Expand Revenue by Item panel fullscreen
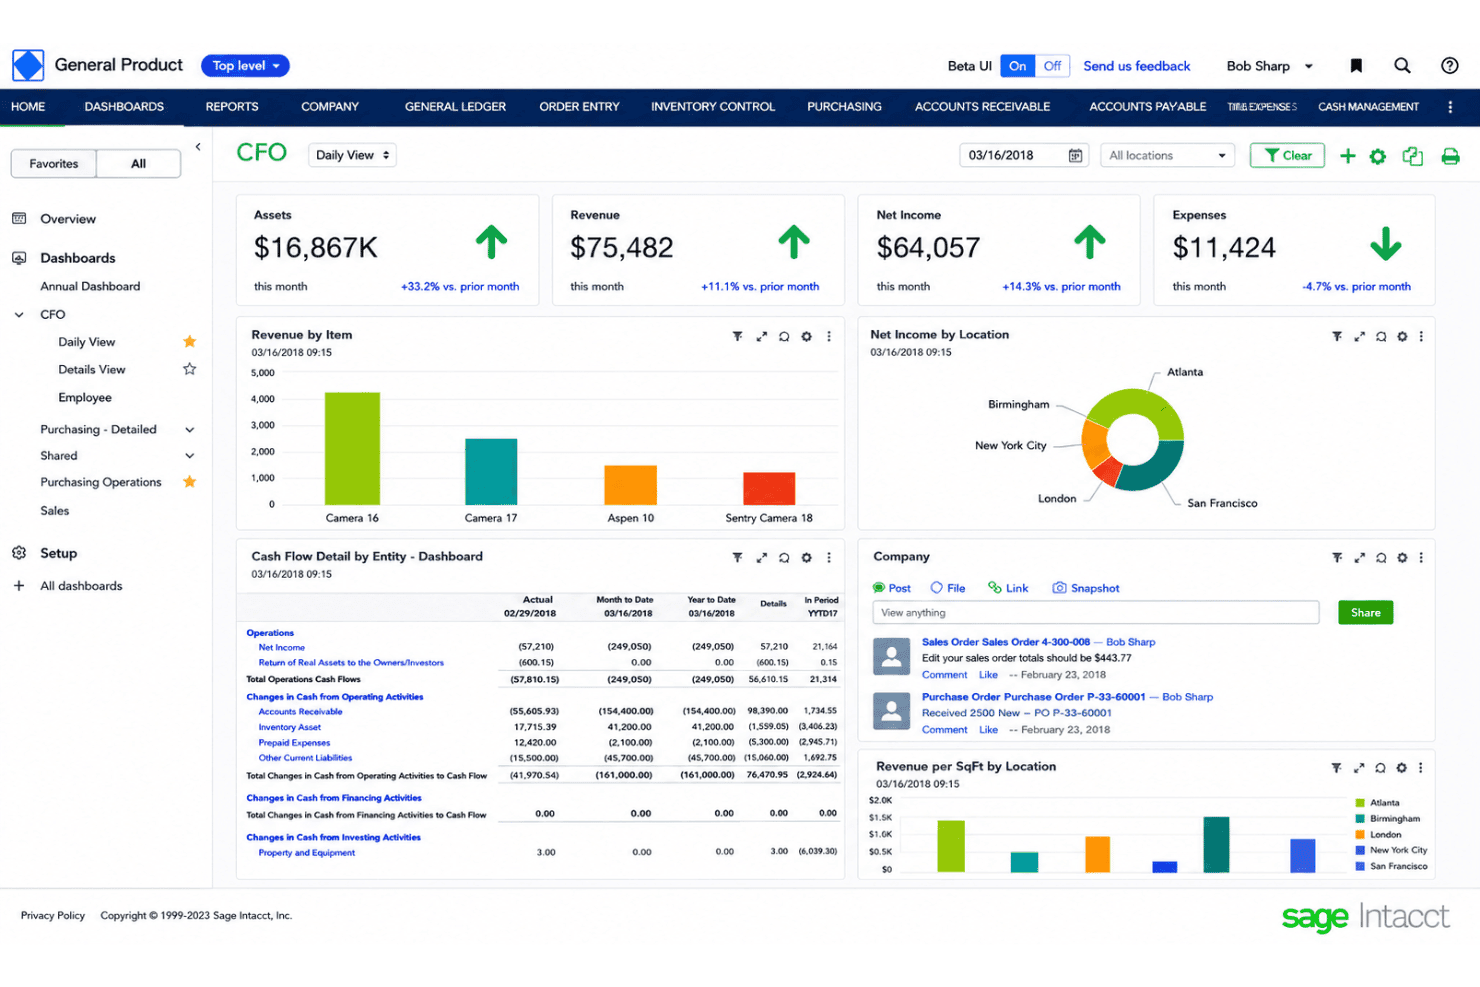Viewport: 1480px width, 987px height. 761,337
